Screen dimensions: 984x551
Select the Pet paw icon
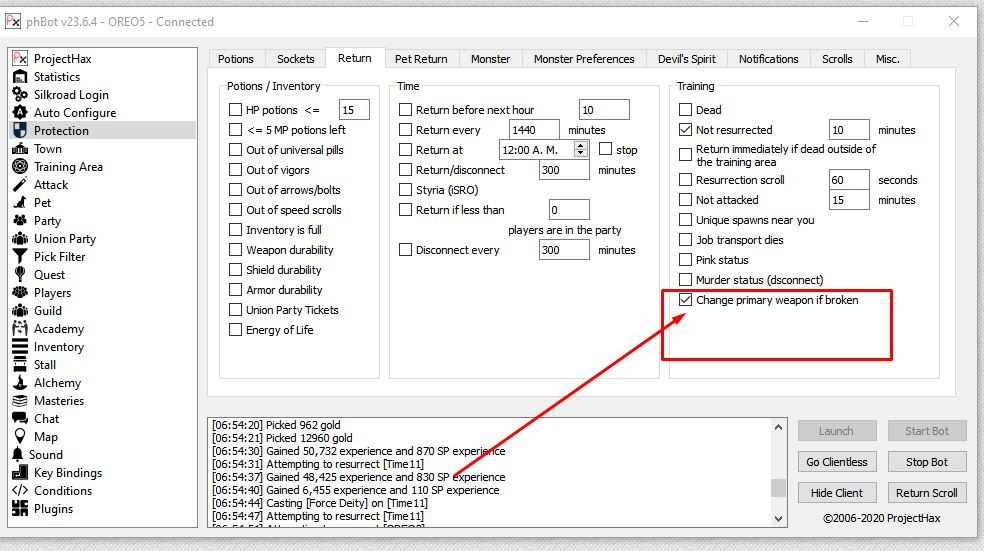click(x=20, y=203)
